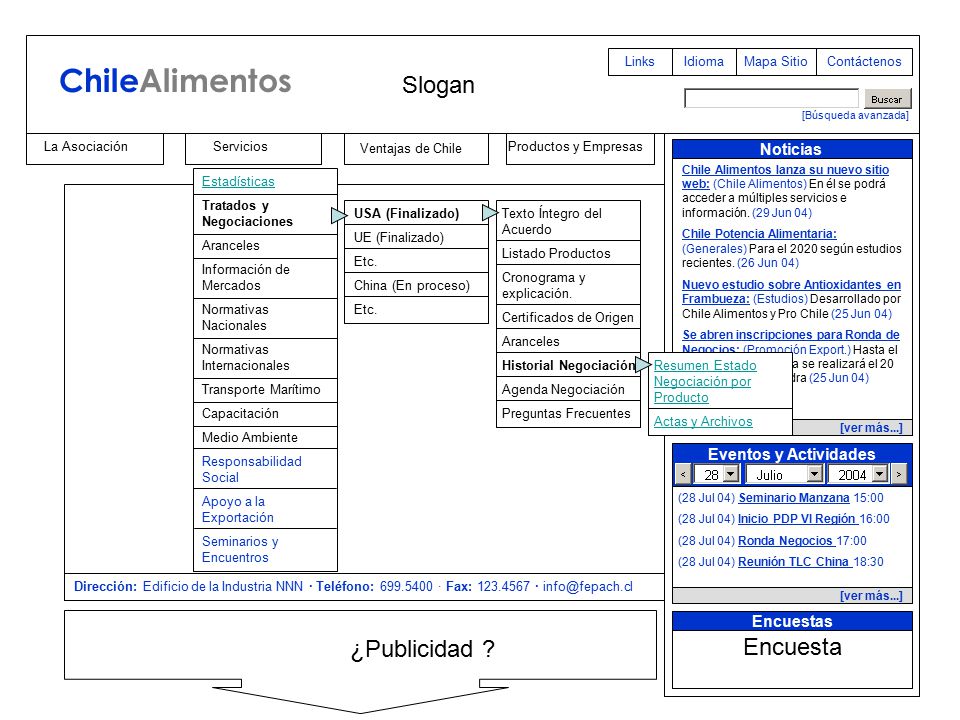Open Estadísticas menu item
Screen dimensions: 960x720
tap(265, 182)
